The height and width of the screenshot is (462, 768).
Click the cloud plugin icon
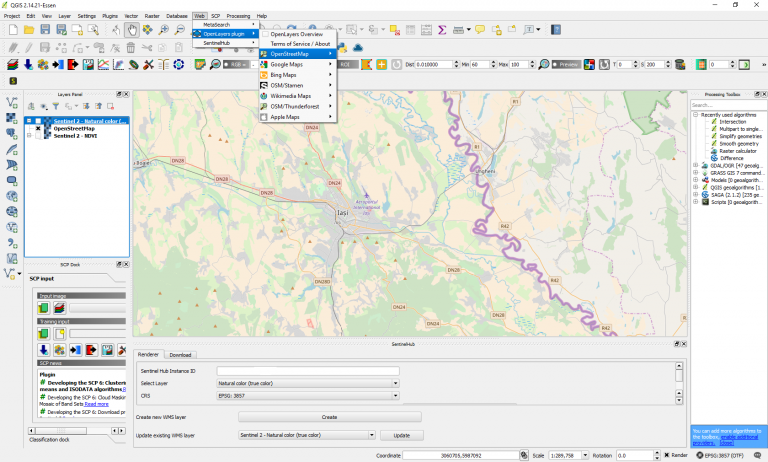tap(358, 48)
